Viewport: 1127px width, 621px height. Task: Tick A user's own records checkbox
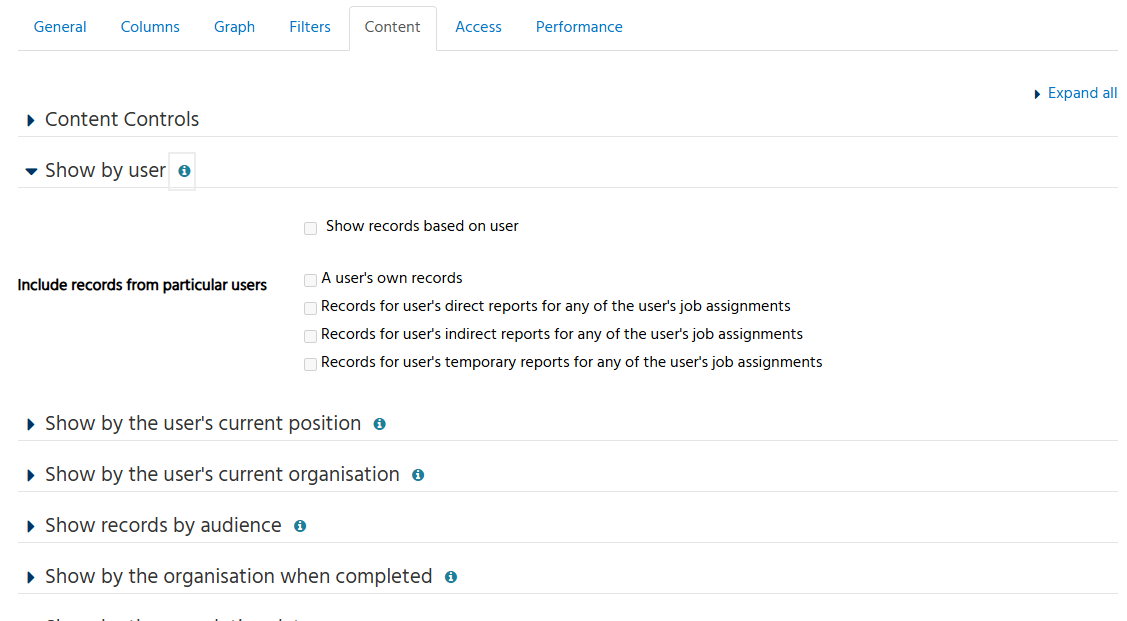[x=310, y=280]
